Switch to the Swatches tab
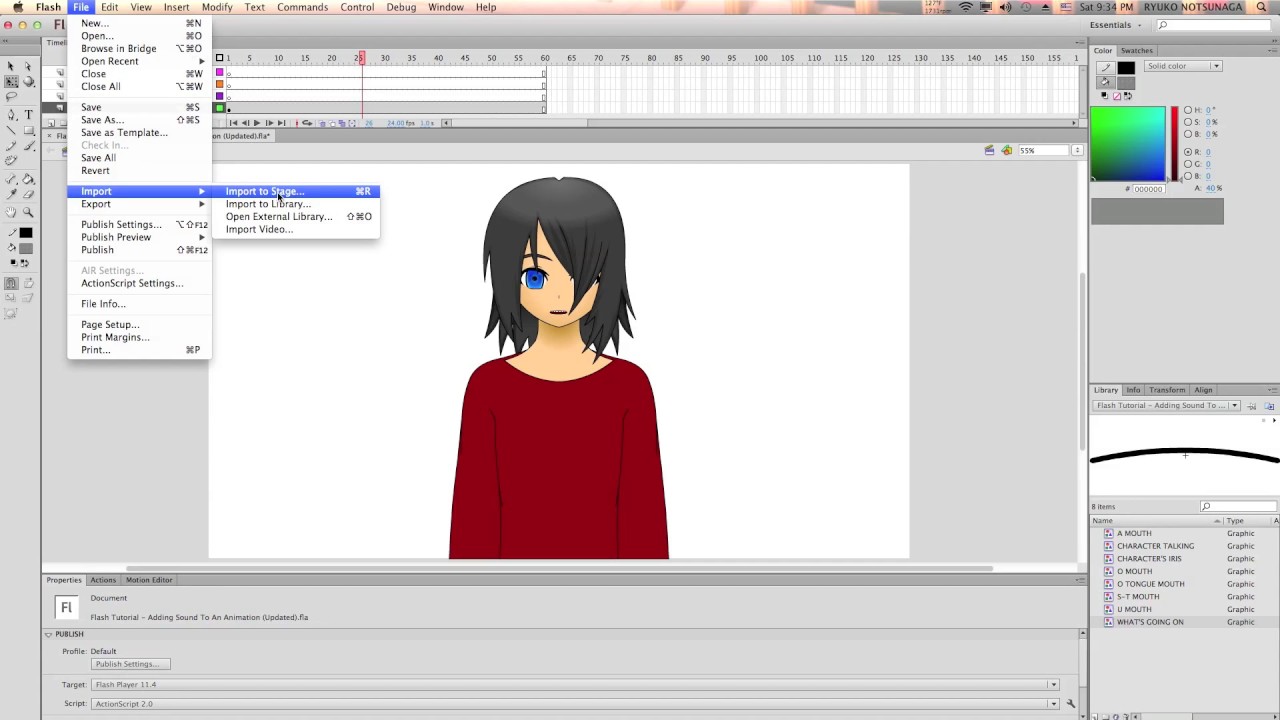The image size is (1280, 720). (1136, 50)
